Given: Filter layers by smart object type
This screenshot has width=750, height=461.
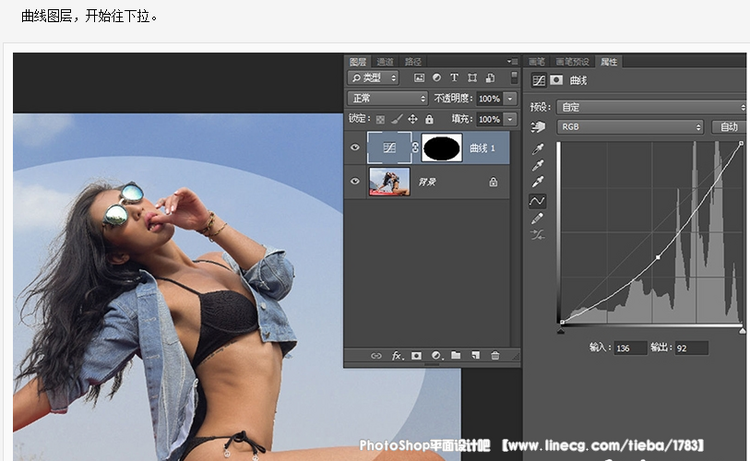Looking at the screenshot, I should pyautogui.click(x=490, y=77).
